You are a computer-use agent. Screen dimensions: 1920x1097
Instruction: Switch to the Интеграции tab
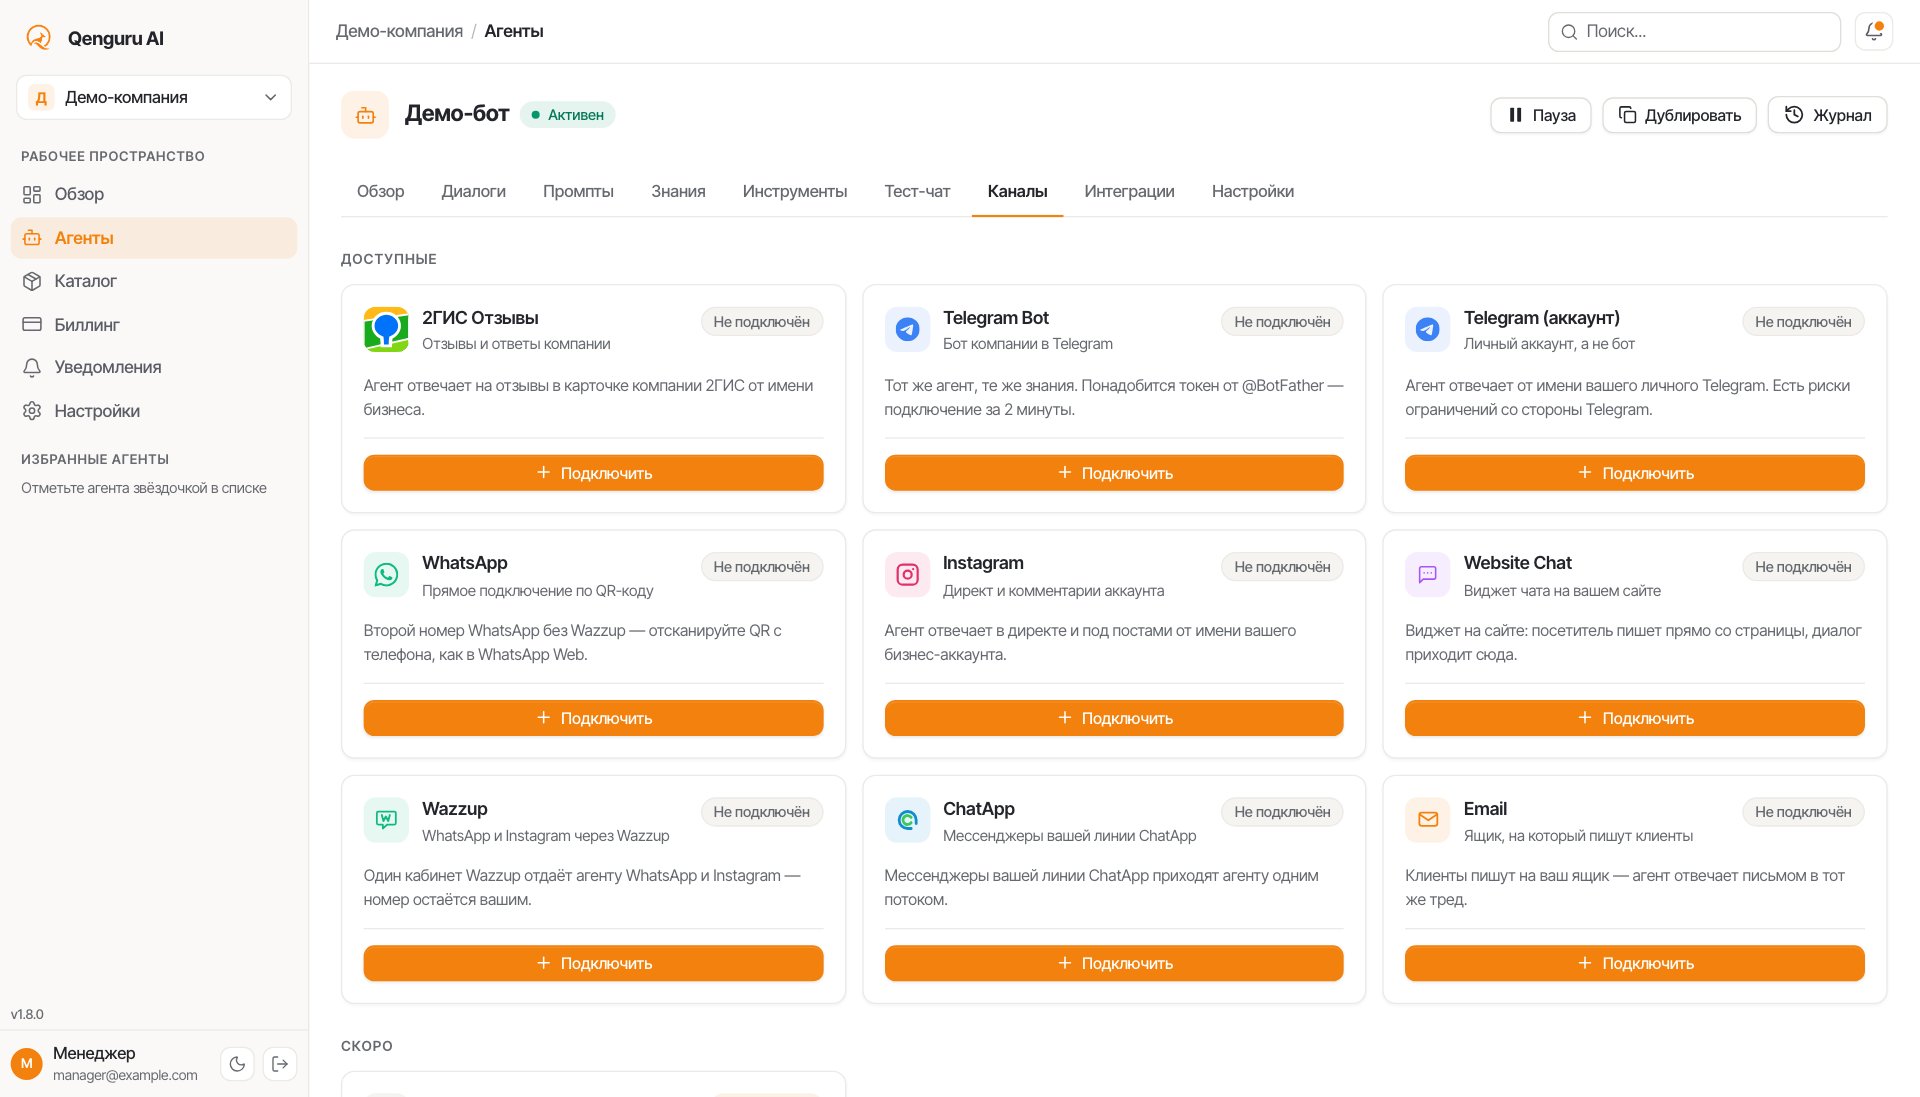coord(1129,191)
